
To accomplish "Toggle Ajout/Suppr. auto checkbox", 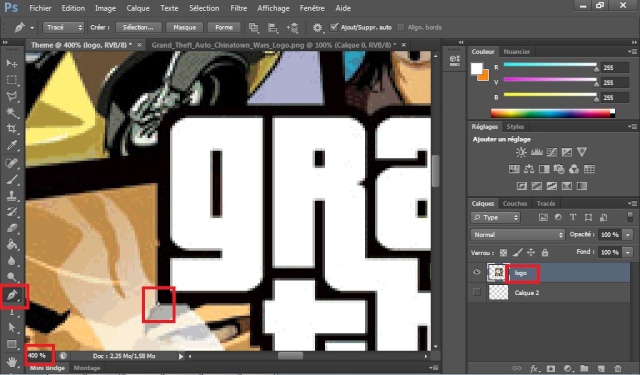I will (334, 27).
